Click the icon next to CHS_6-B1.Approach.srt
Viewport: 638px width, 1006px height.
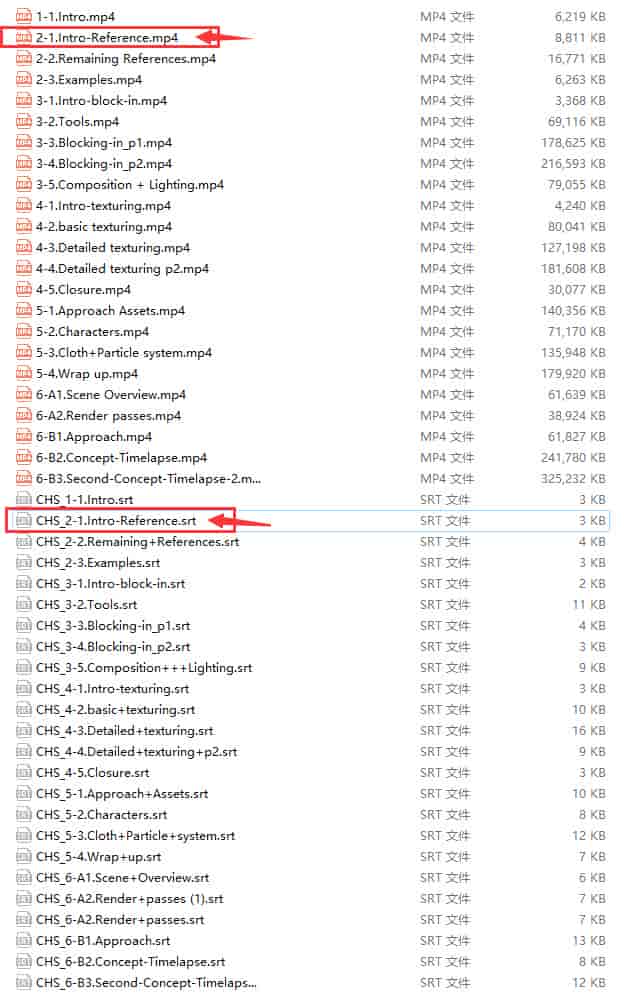coord(25,941)
